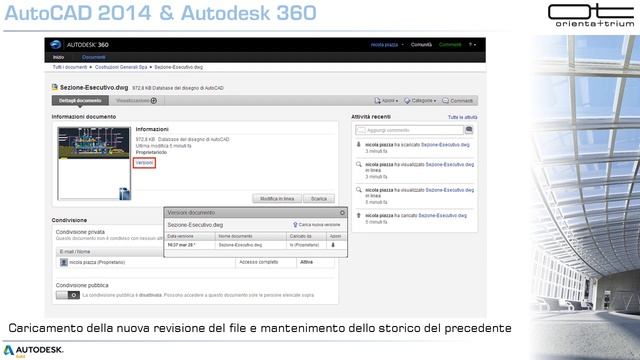Open the nicola piazza user dropdown
The height and width of the screenshot is (360, 640).
point(387,44)
